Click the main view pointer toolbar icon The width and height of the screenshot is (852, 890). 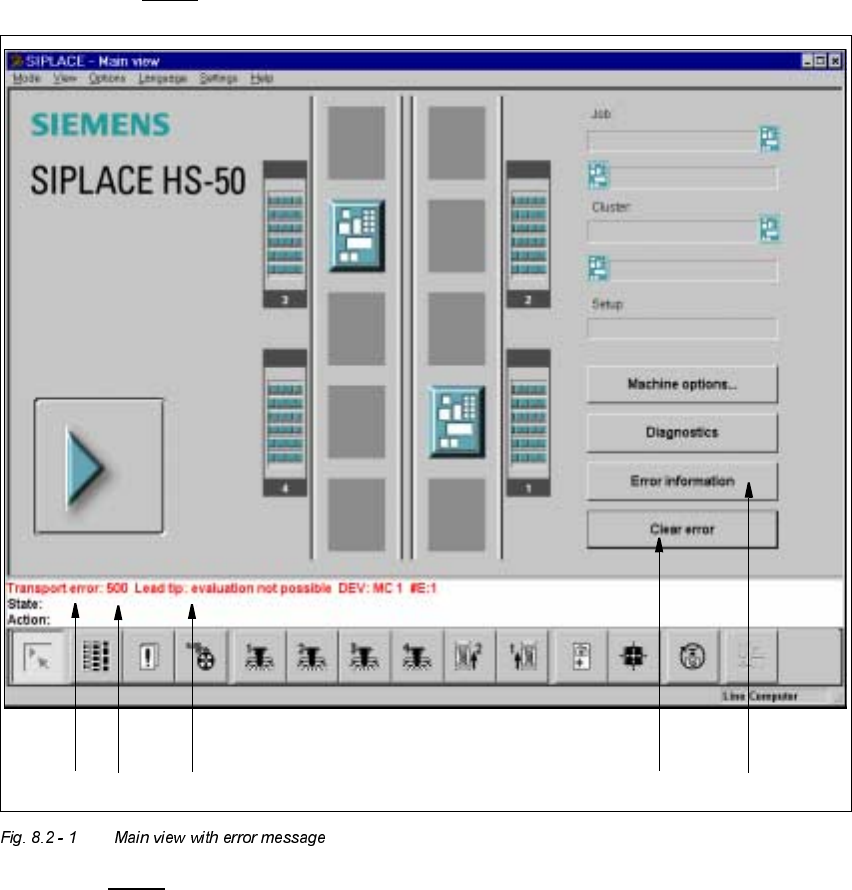(39, 657)
